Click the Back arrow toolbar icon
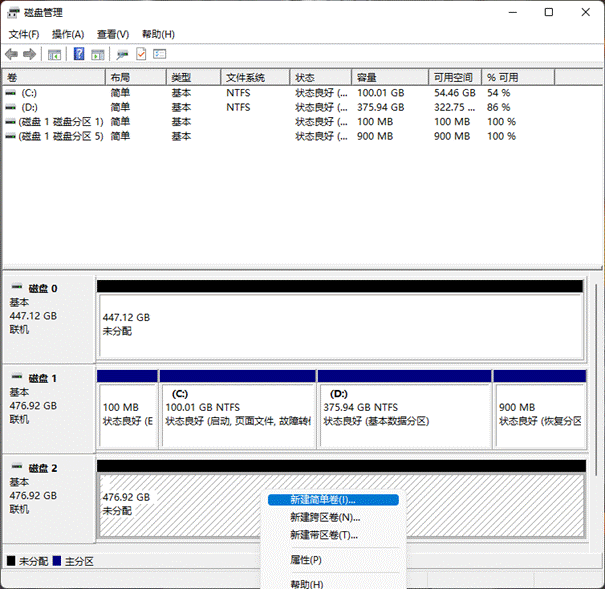This screenshot has height=589, width=605. click(11, 54)
